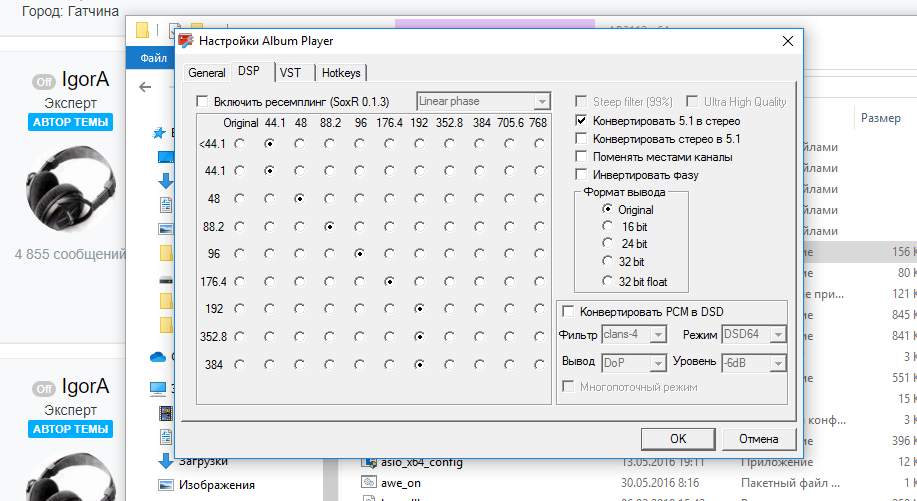Open the OneDrive cloud icon in the Explorer sidebar

[x=158, y=357]
